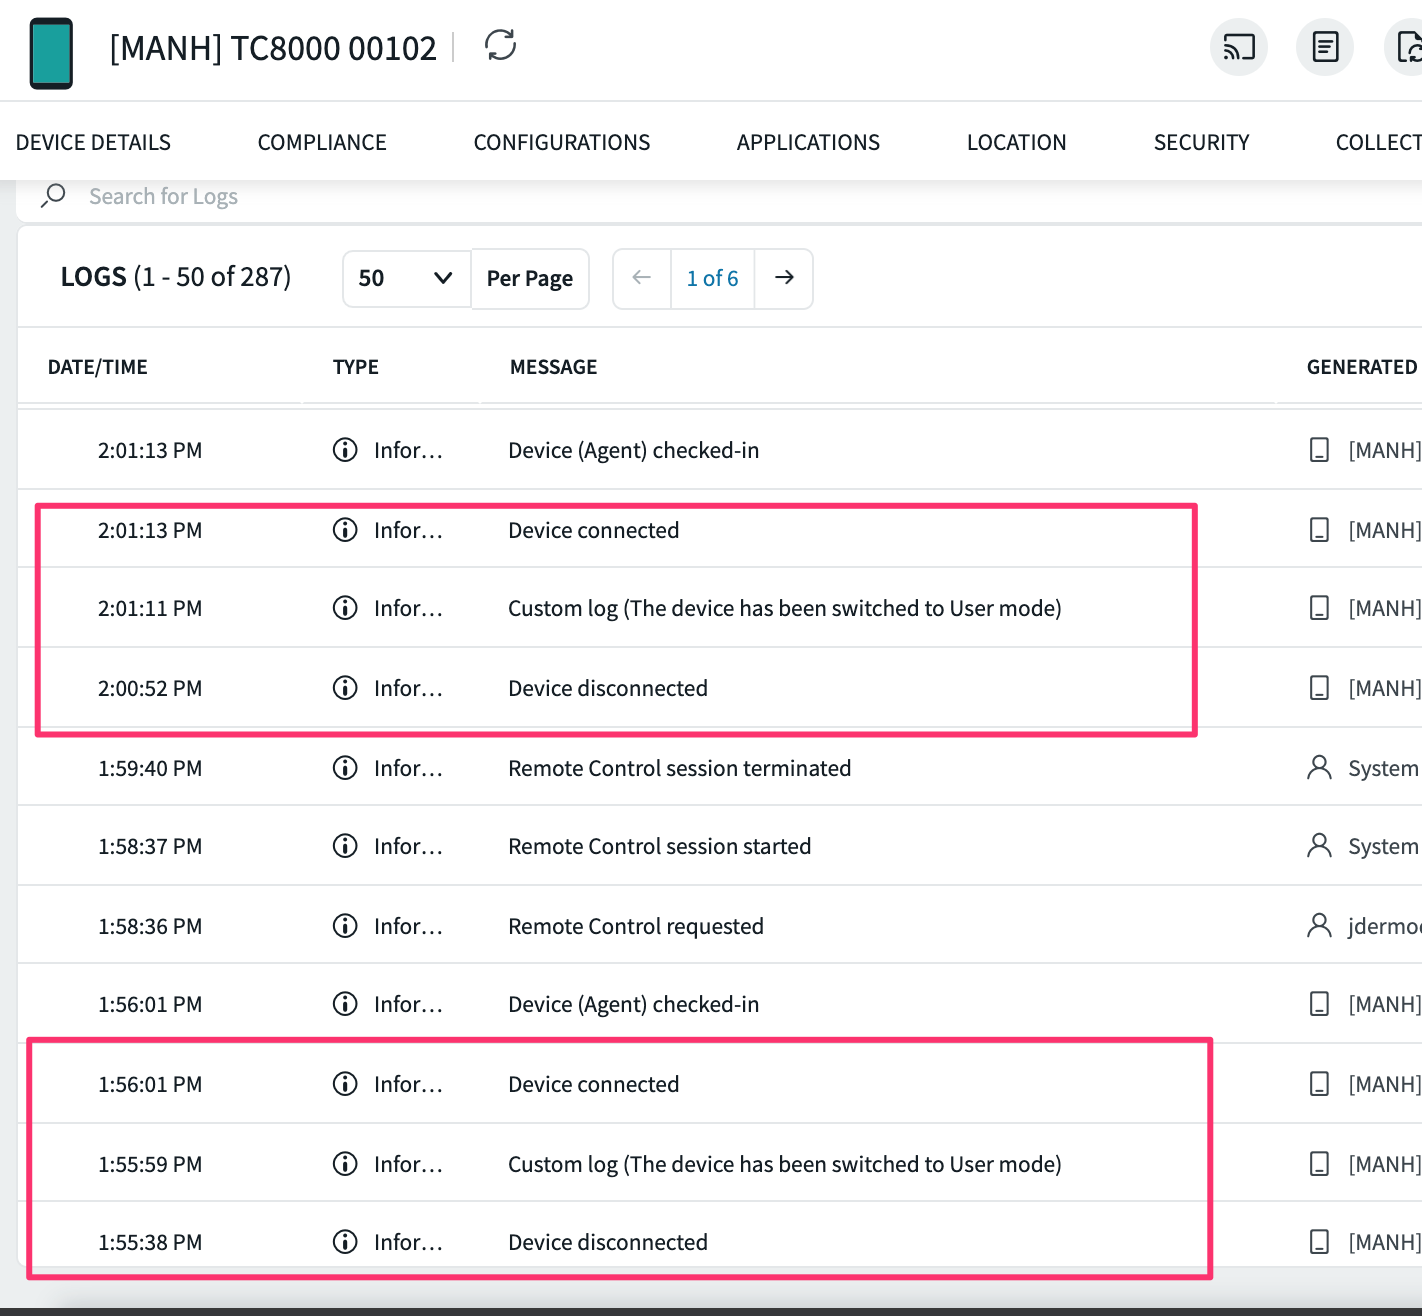Click device icon in 2:00:52 PM row
Image resolution: width=1422 pixels, height=1316 pixels.
click(1319, 688)
